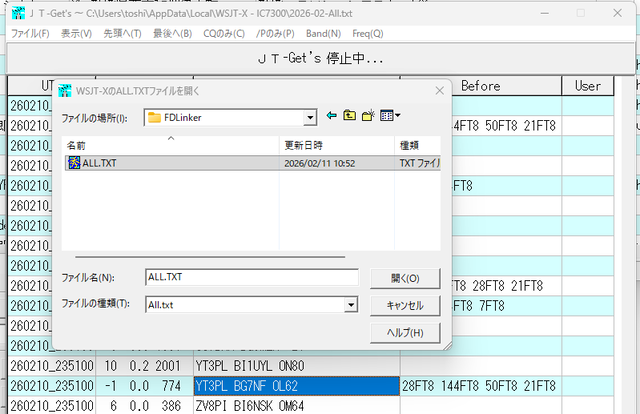
Task: Expand the FDLinker location dropdown
Action: pyautogui.click(x=310, y=118)
